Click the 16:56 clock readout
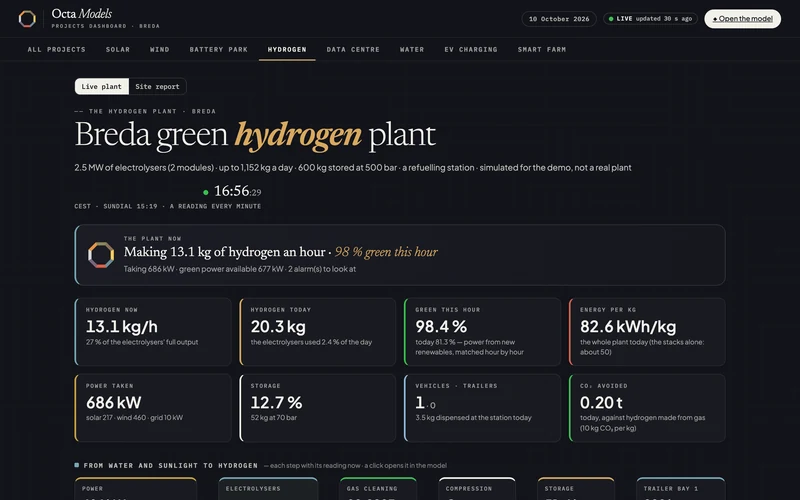Image resolution: width=800 pixels, height=500 pixels. point(237,191)
